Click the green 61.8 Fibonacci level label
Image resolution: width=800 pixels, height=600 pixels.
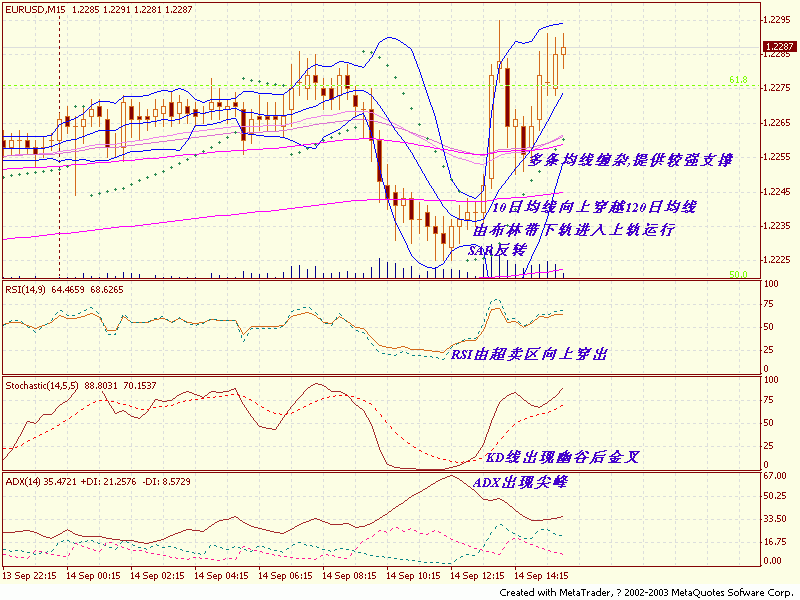738,80
